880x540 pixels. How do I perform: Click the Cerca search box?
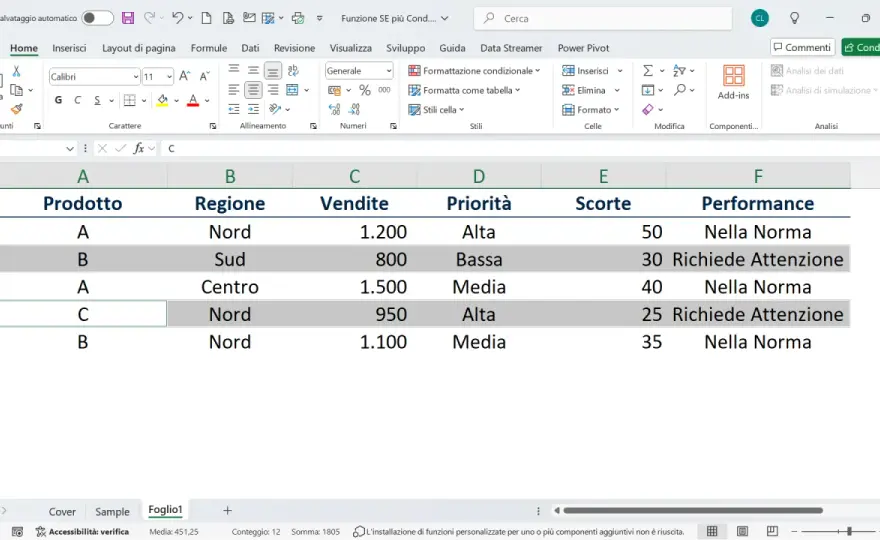click(603, 18)
